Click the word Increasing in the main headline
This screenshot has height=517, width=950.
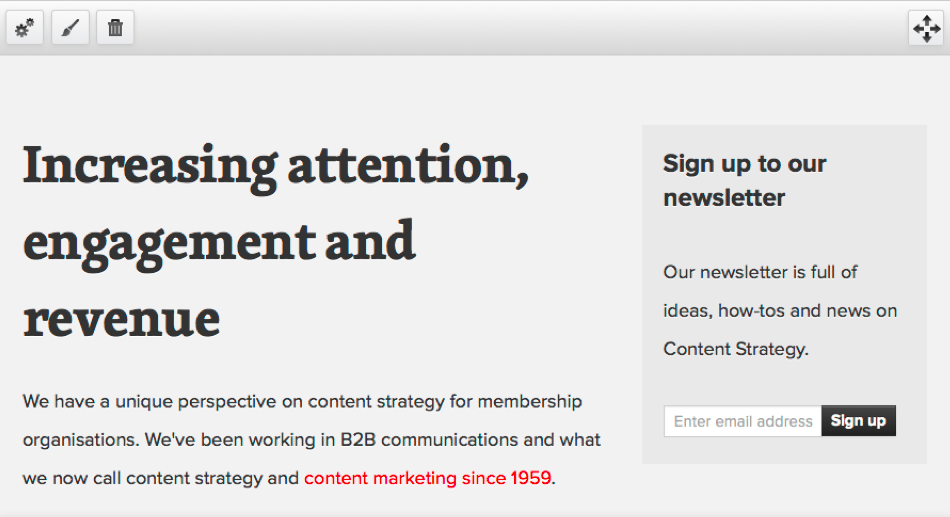pos(150,166)
